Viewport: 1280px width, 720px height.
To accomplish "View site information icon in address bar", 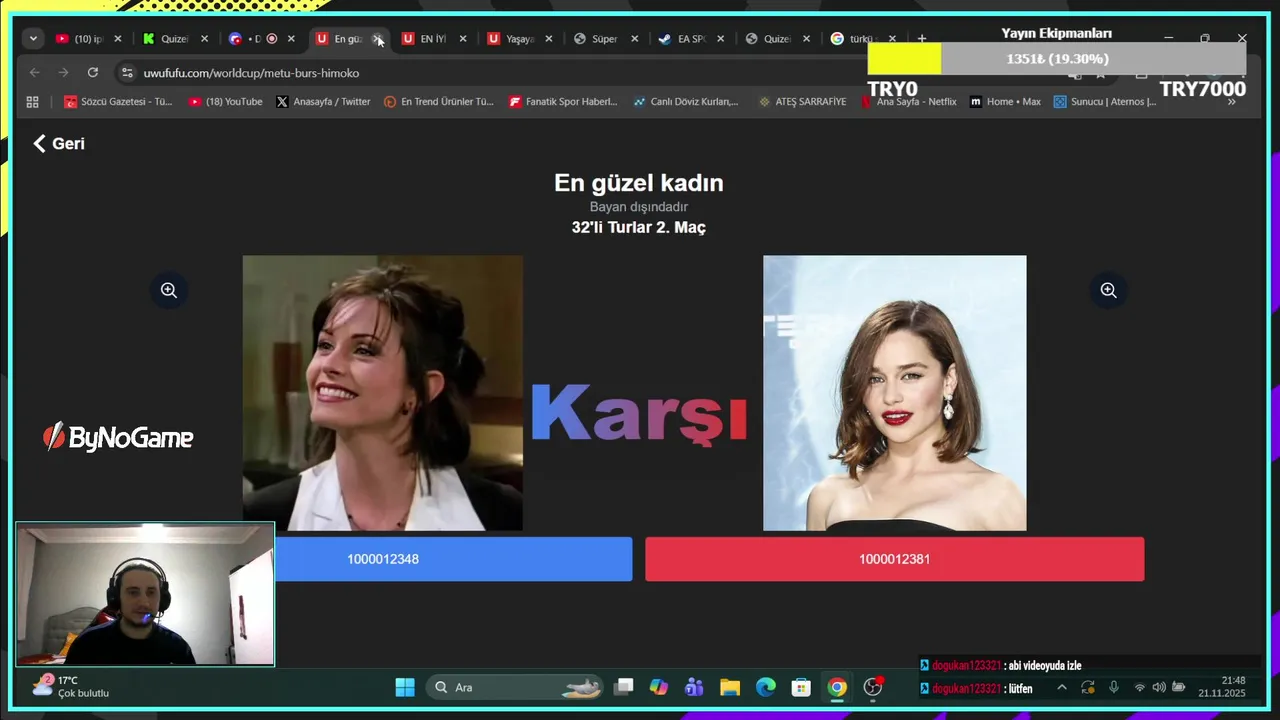I will point(126,73).
